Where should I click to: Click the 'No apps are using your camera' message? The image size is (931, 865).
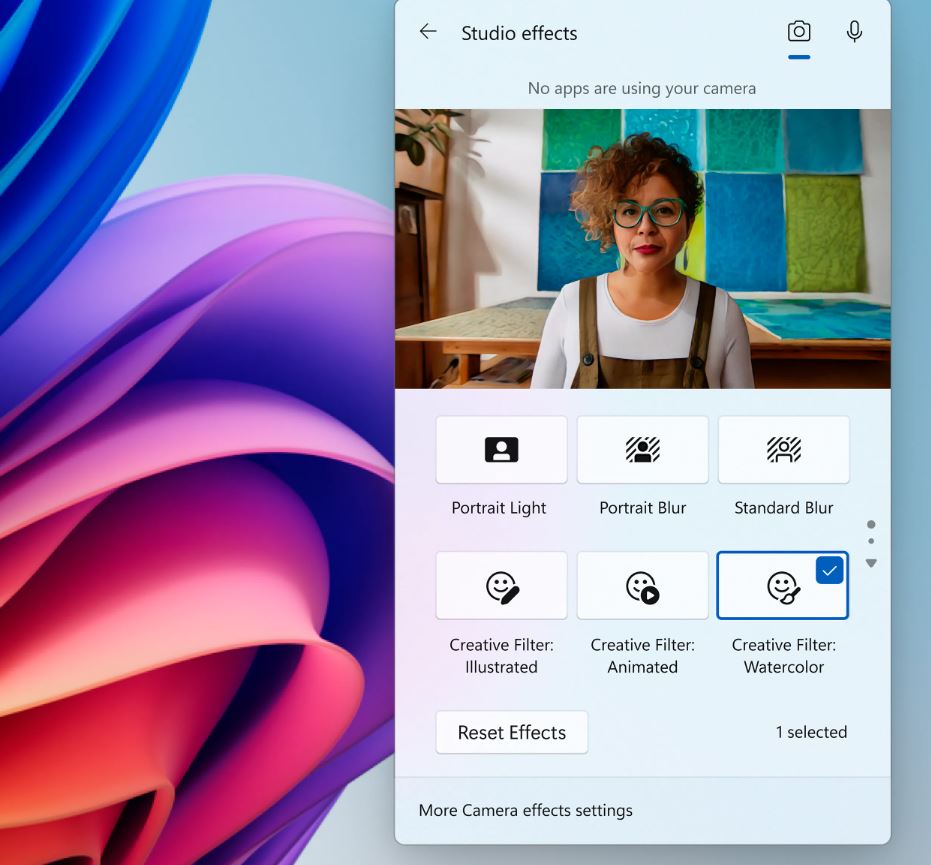[x=642, y=88]
